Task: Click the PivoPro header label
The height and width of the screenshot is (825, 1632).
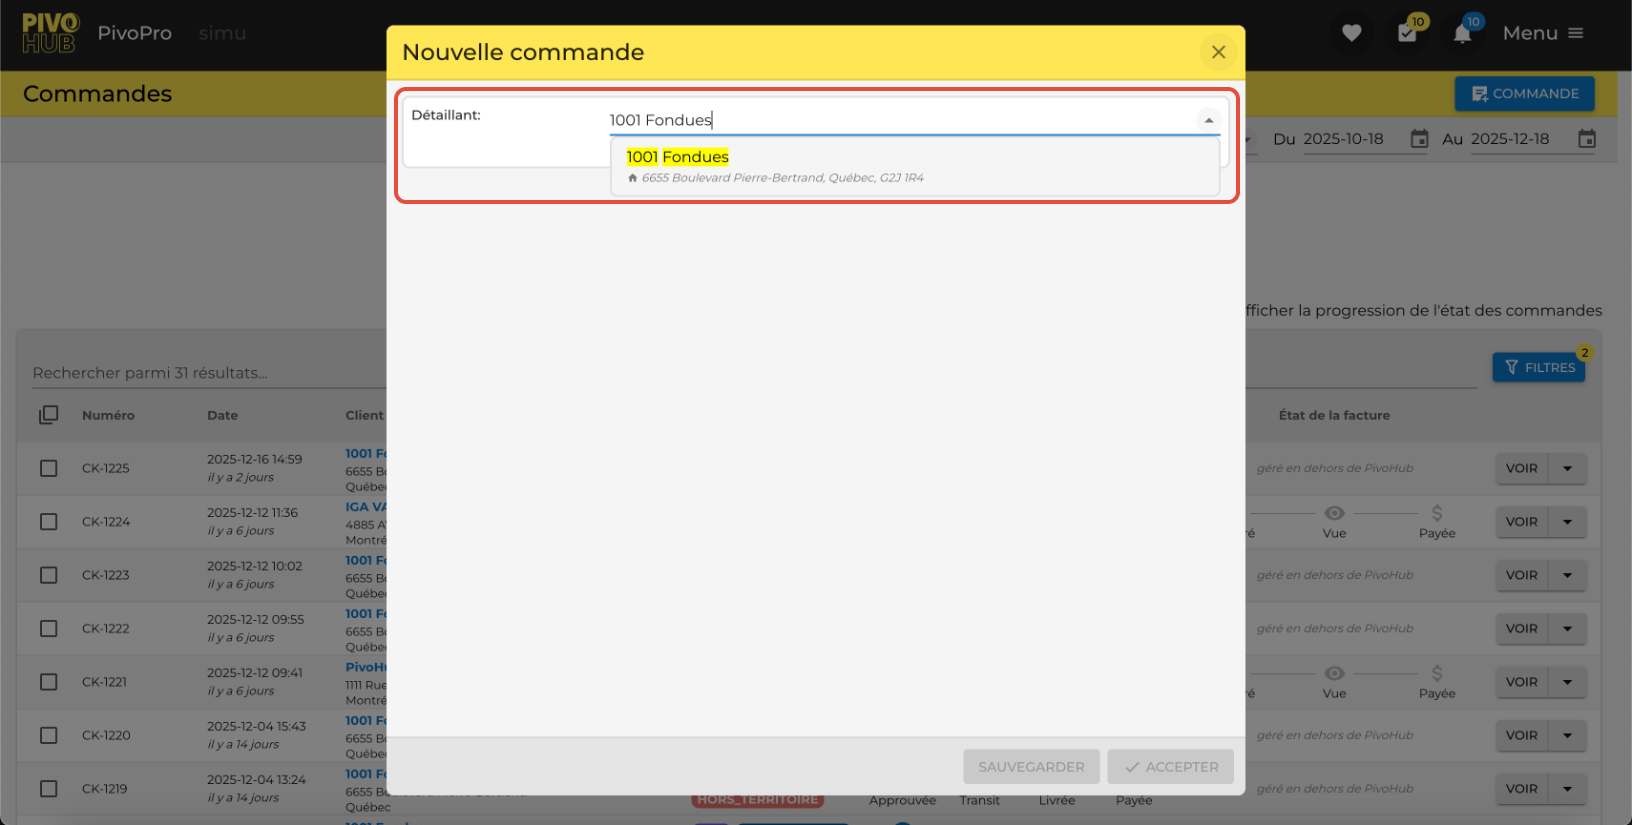Action: tap(135, 33)
